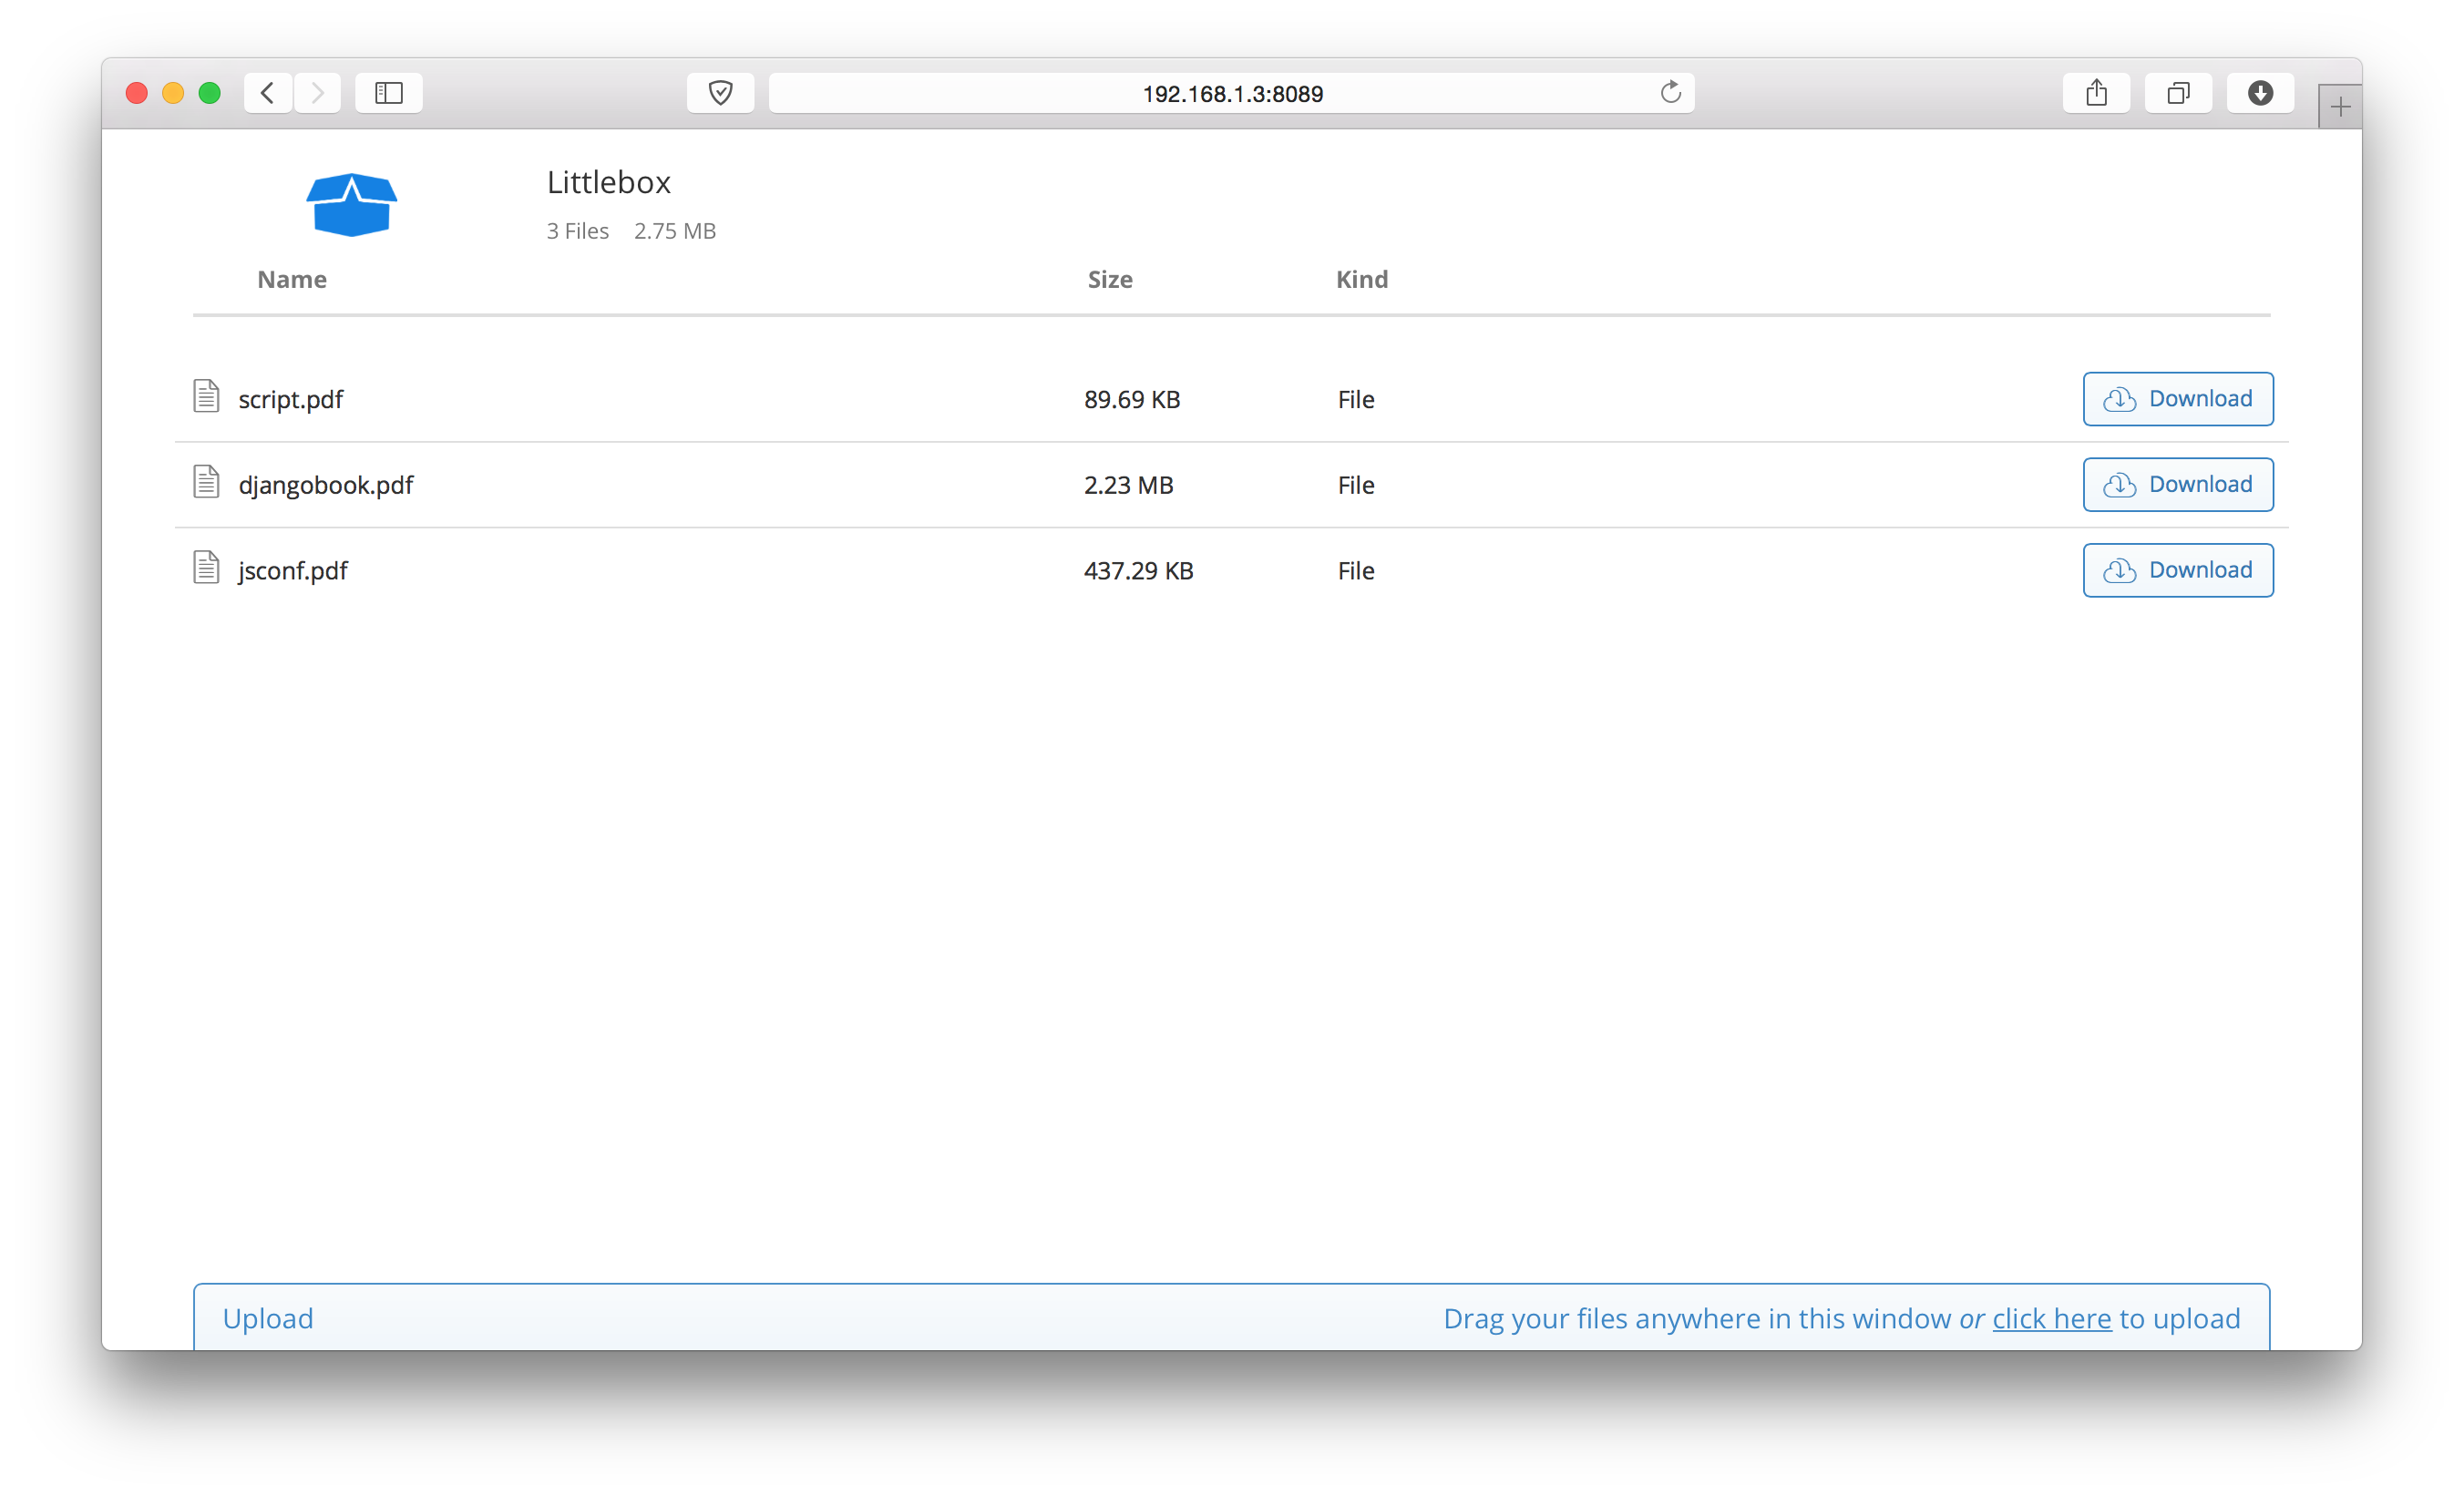Click the Size column header
This screenshot has width=2464, height=1496.
[x=1110, y=280]
